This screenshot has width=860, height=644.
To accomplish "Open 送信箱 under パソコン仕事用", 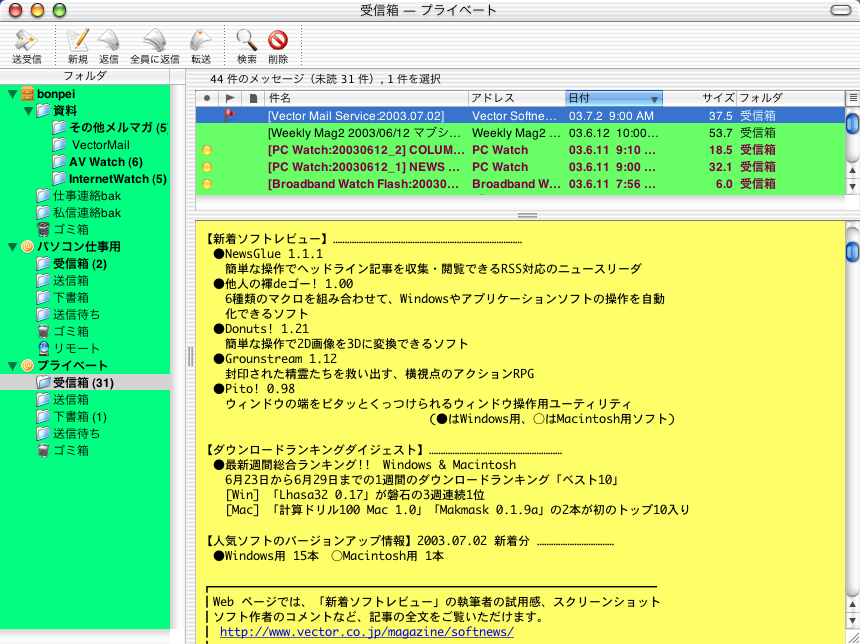I will click(63, 281).
